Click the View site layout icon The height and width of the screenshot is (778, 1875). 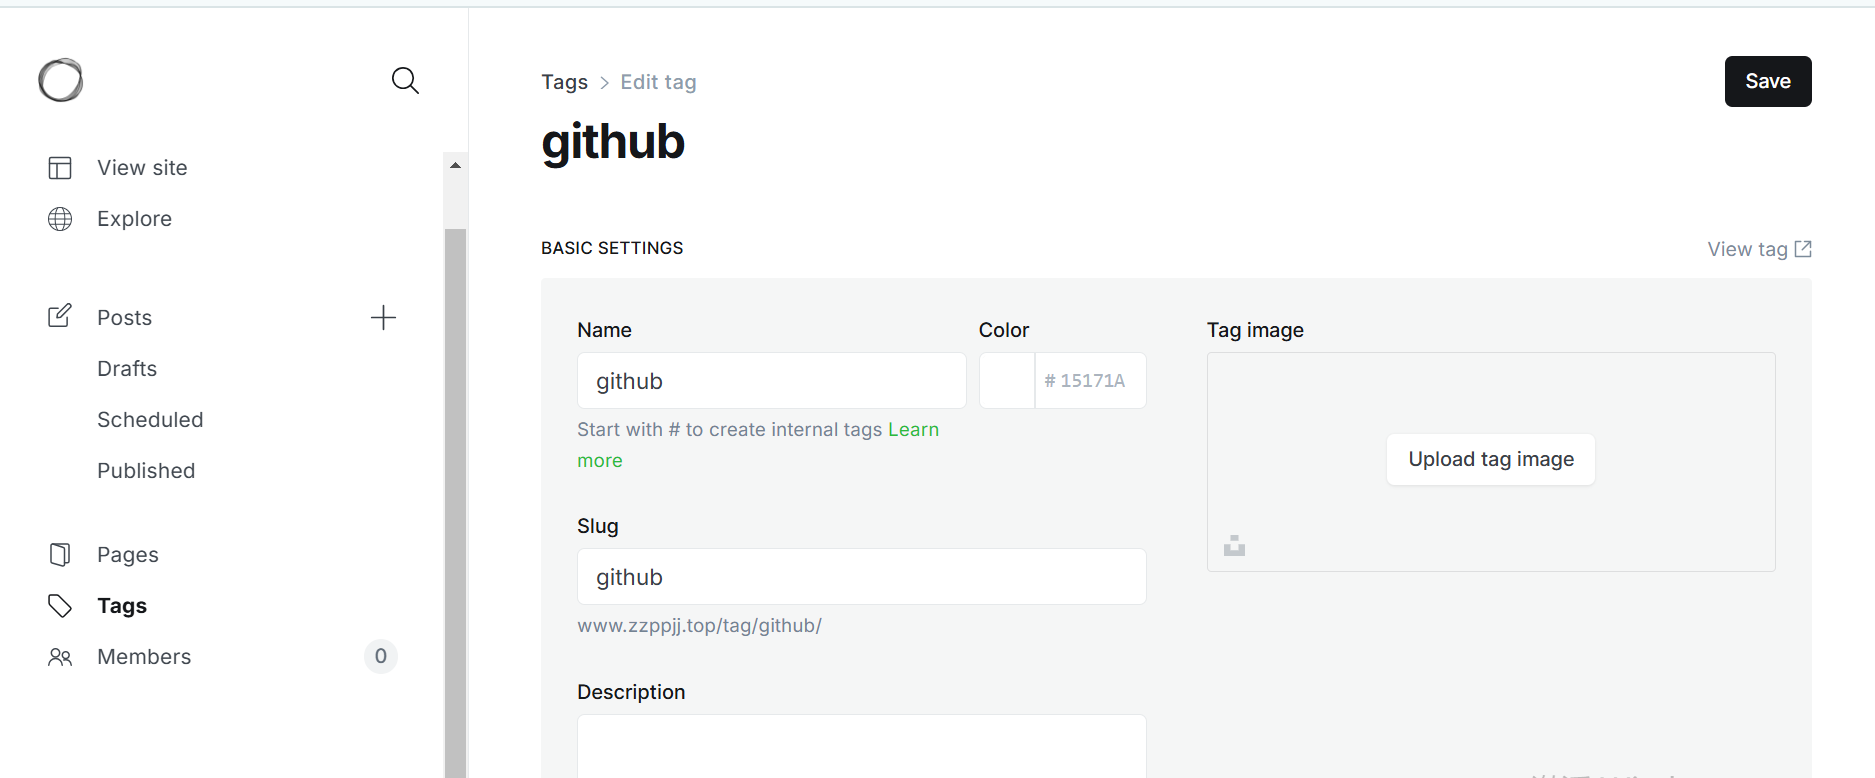(x=60, y=168)
